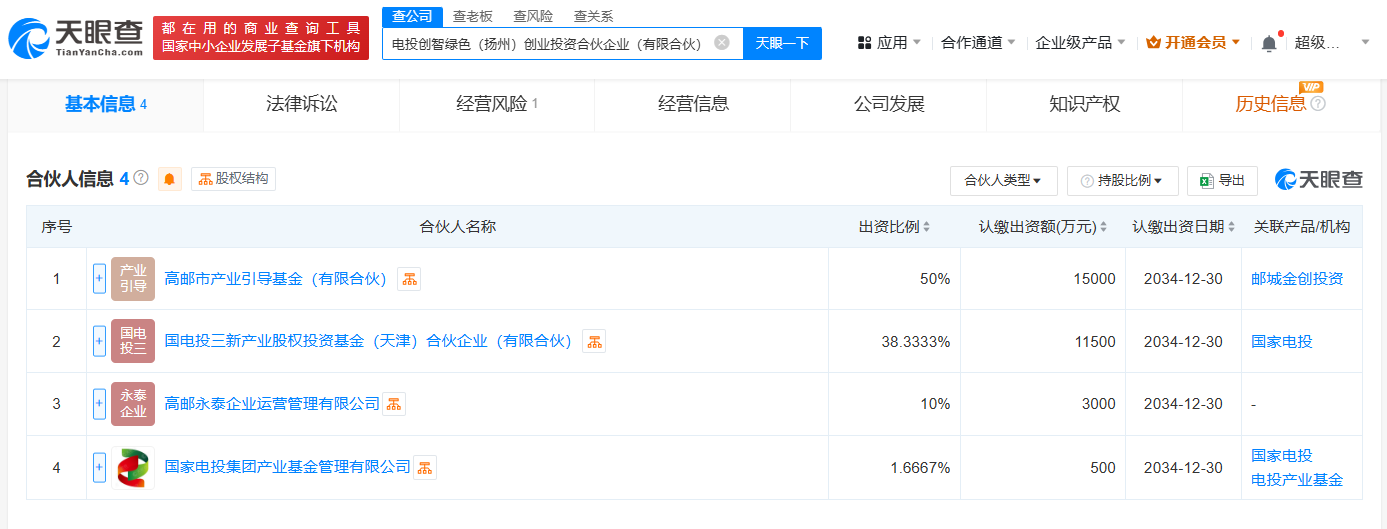
Task: Open equity structure icon for 高邮市产业引导基金
Action: [409, 280]
